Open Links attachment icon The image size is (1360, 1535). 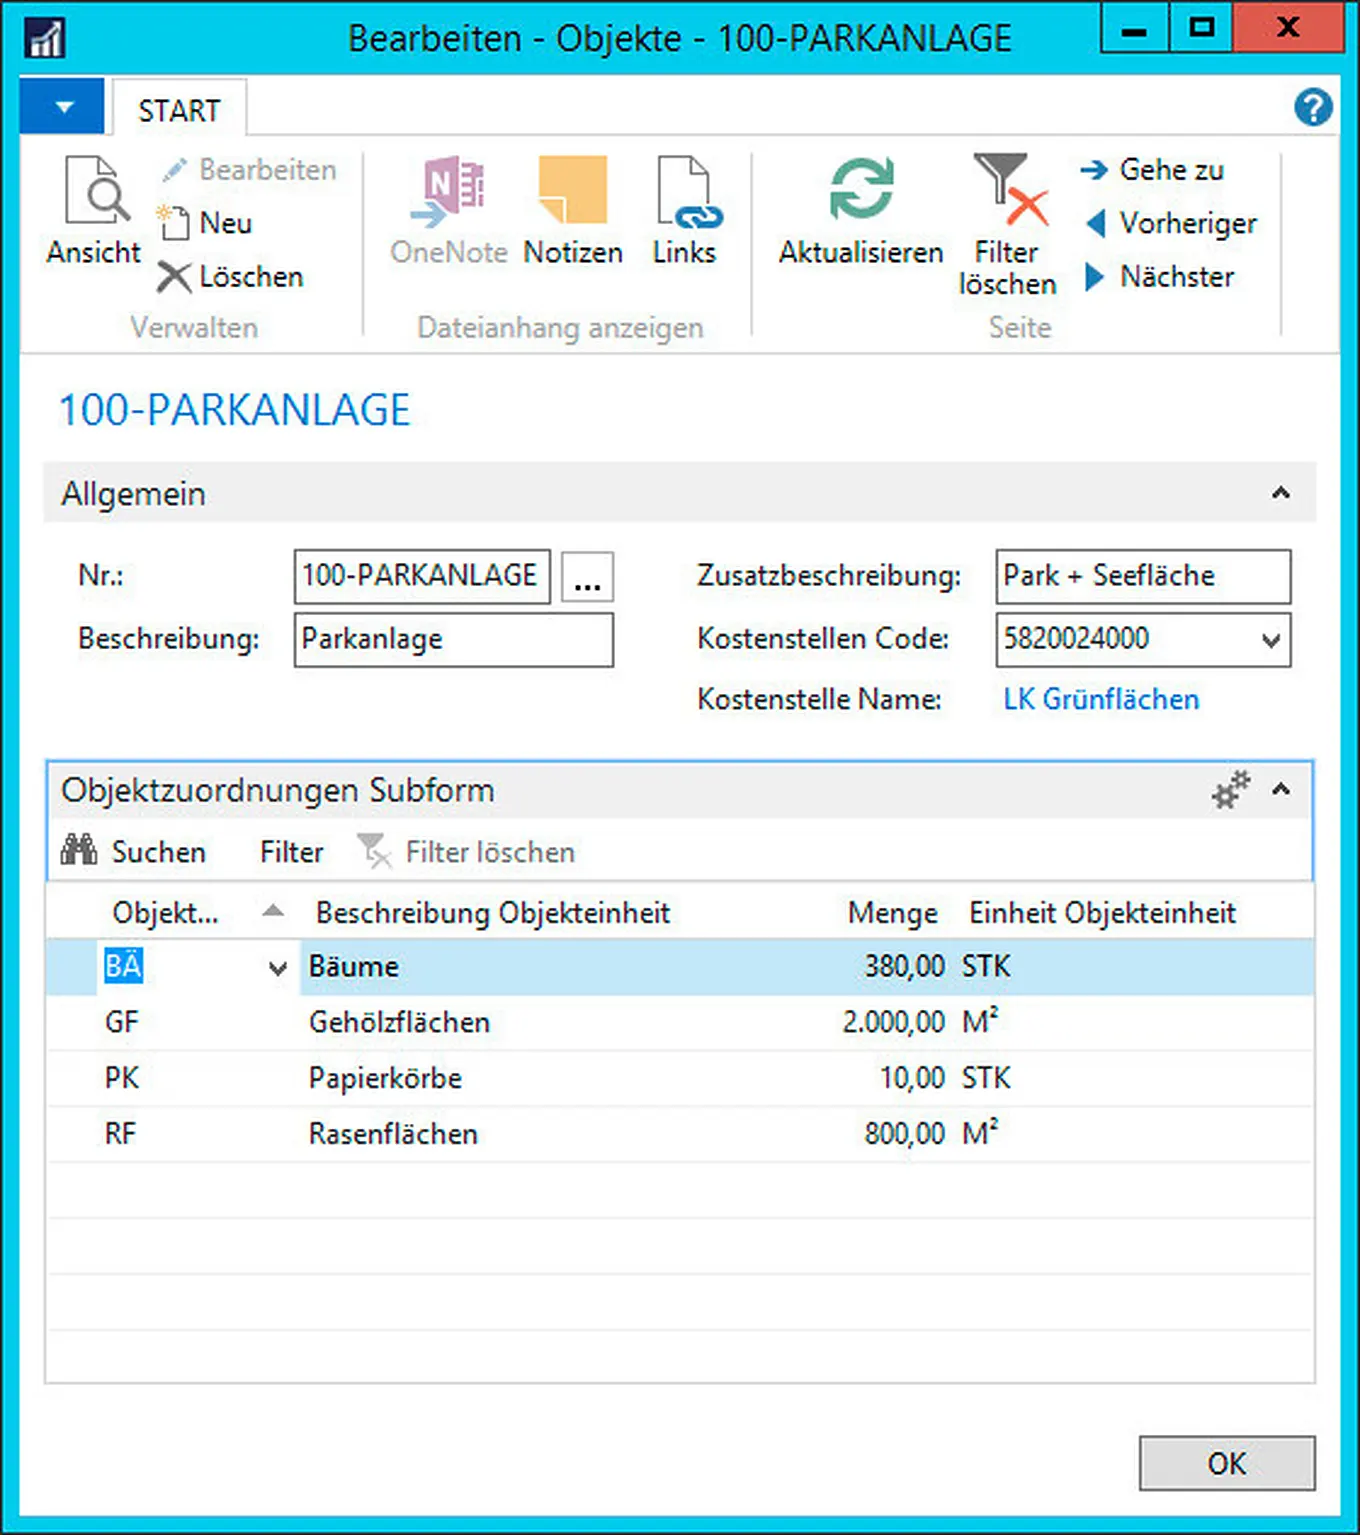pyautogui.click(x=685, y=192)
